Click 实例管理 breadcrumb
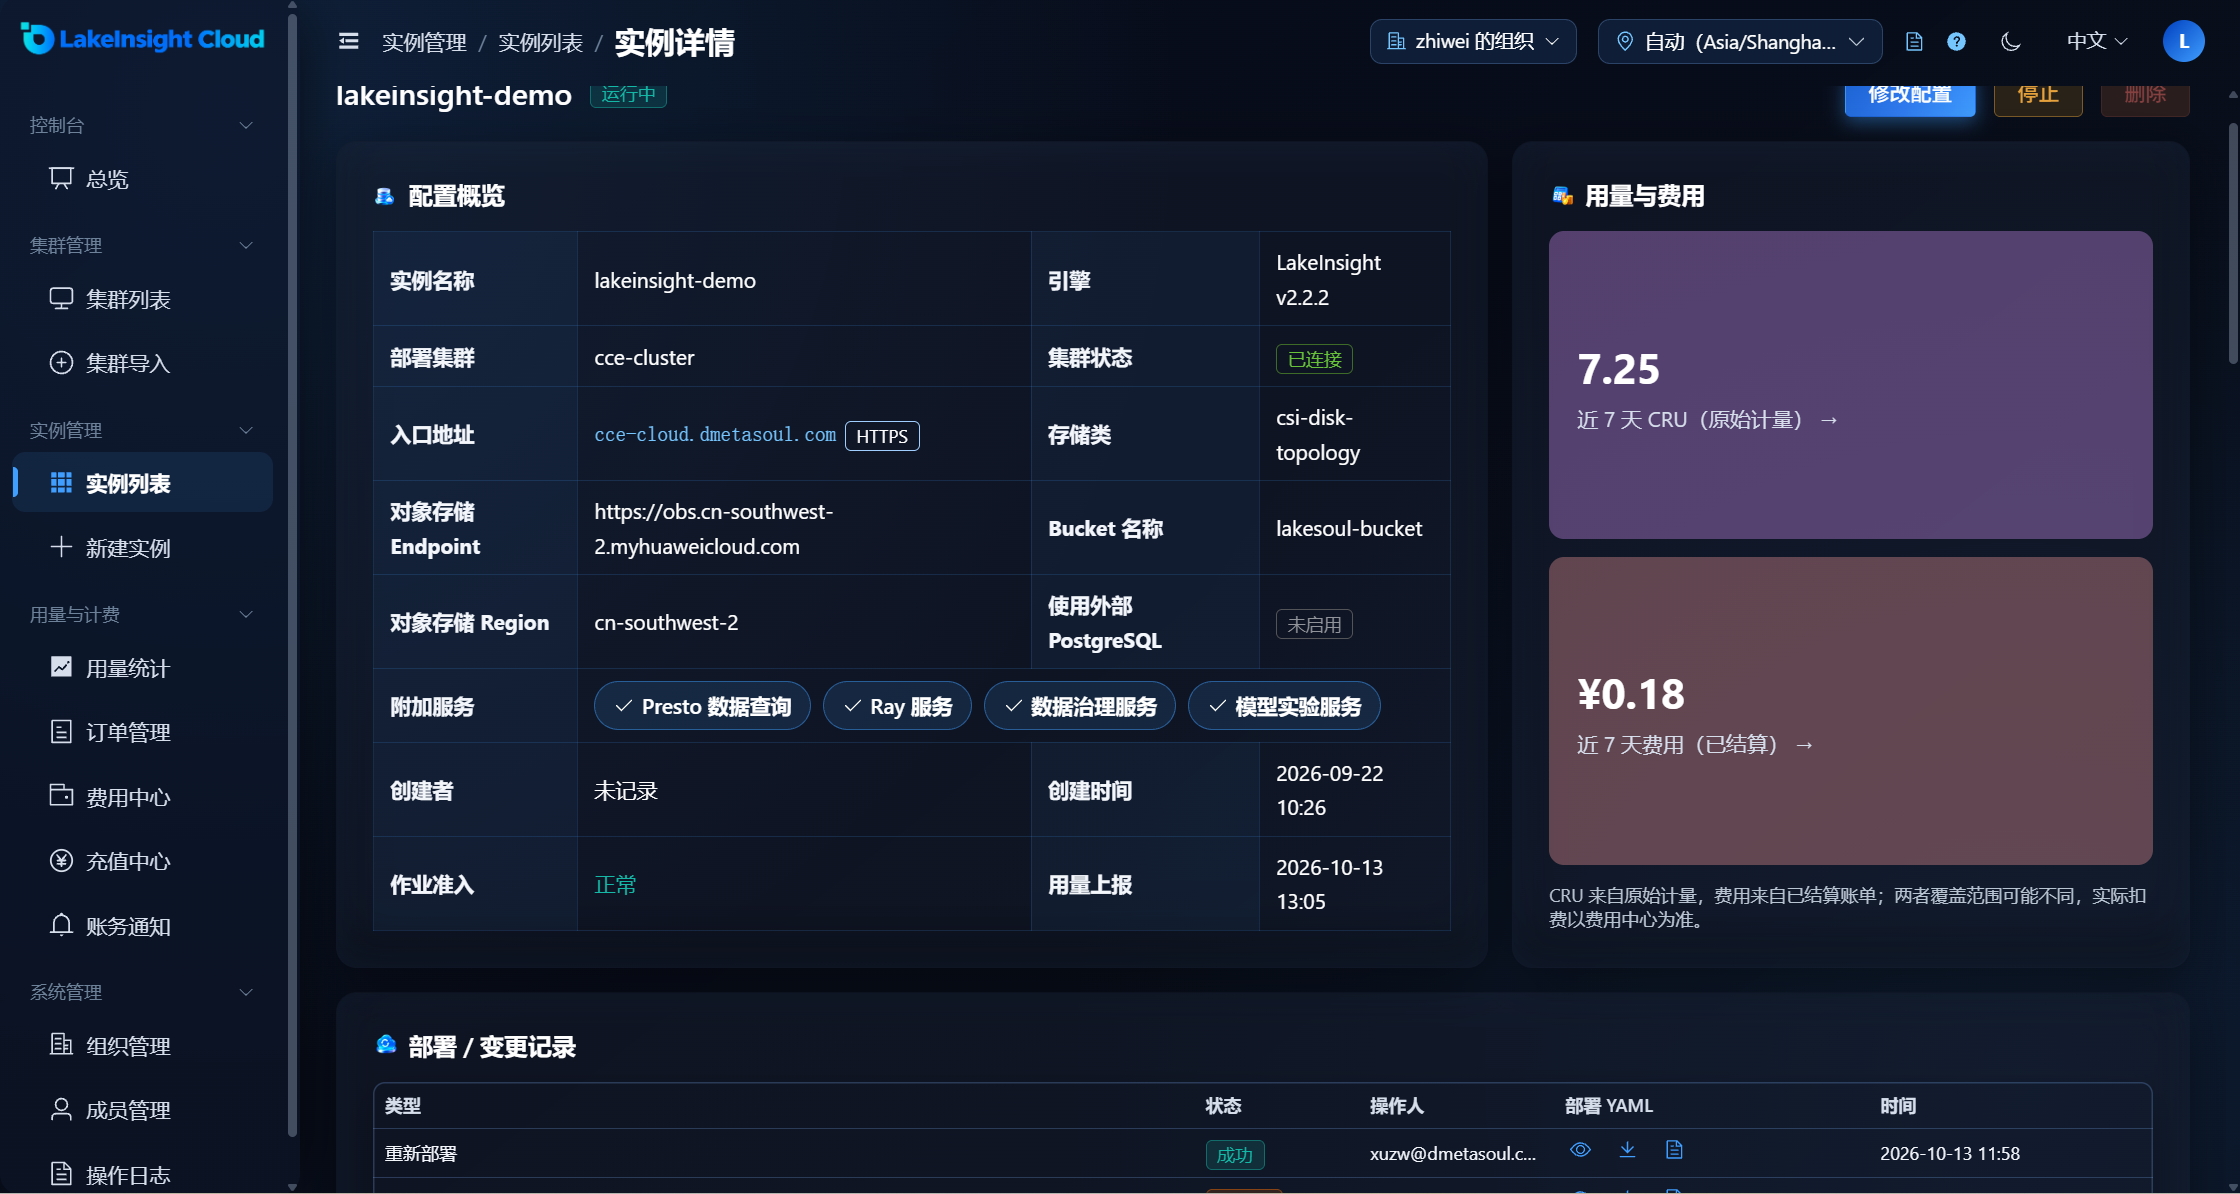 tap(424, 43)
